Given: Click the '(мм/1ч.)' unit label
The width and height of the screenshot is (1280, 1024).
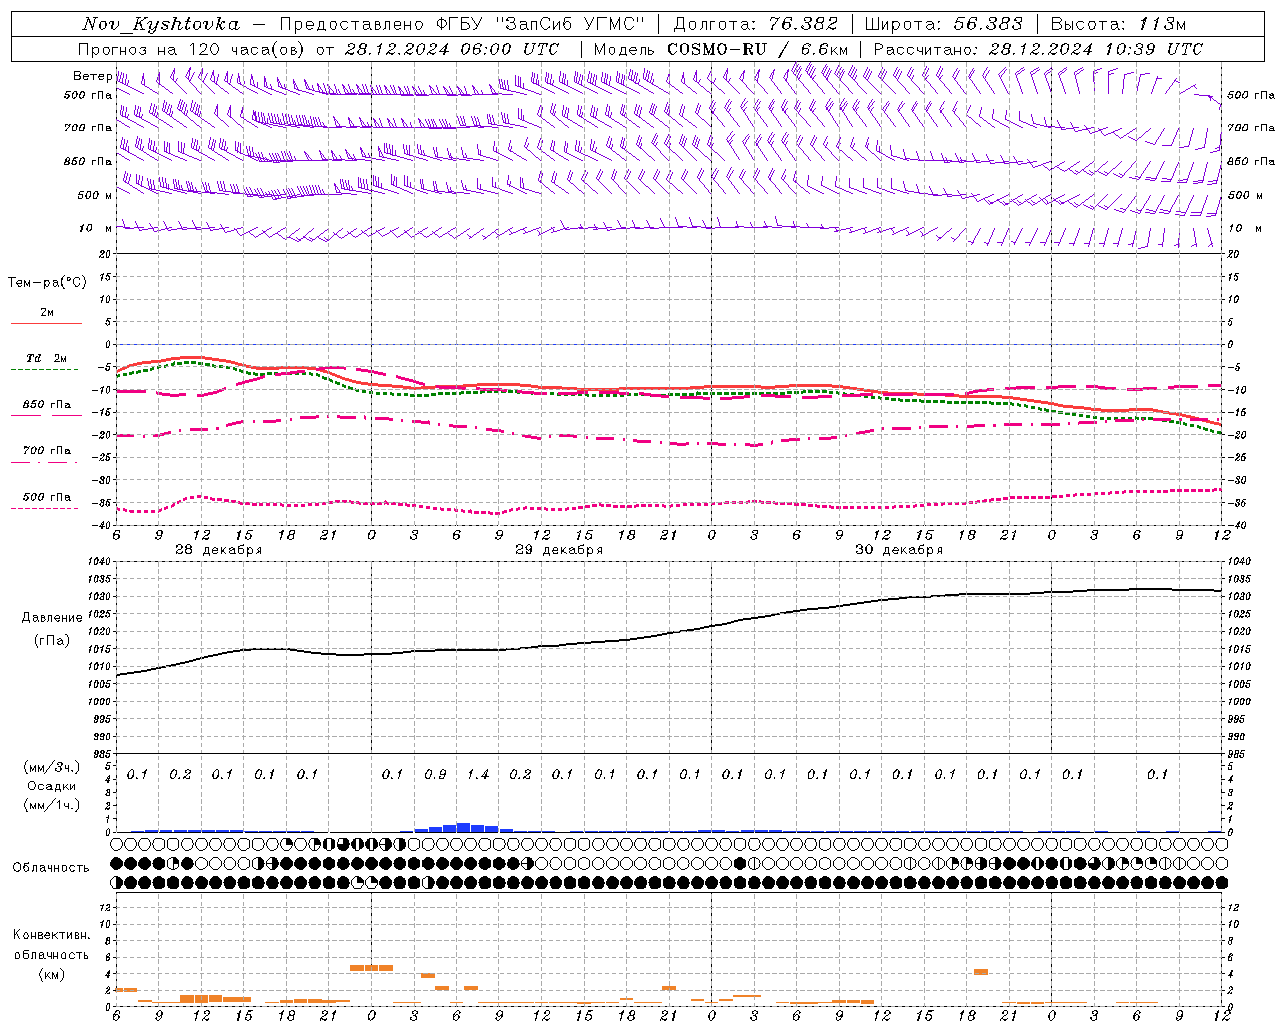Looking at the screenshot, I should click(x=52, y=805).
